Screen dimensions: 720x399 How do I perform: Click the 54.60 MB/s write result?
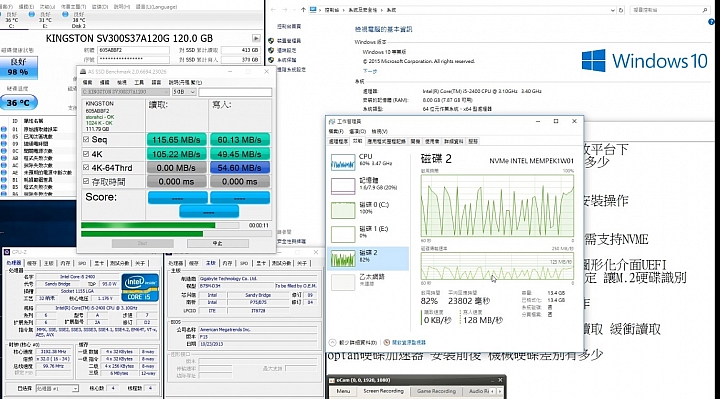(x=240, y=168)
